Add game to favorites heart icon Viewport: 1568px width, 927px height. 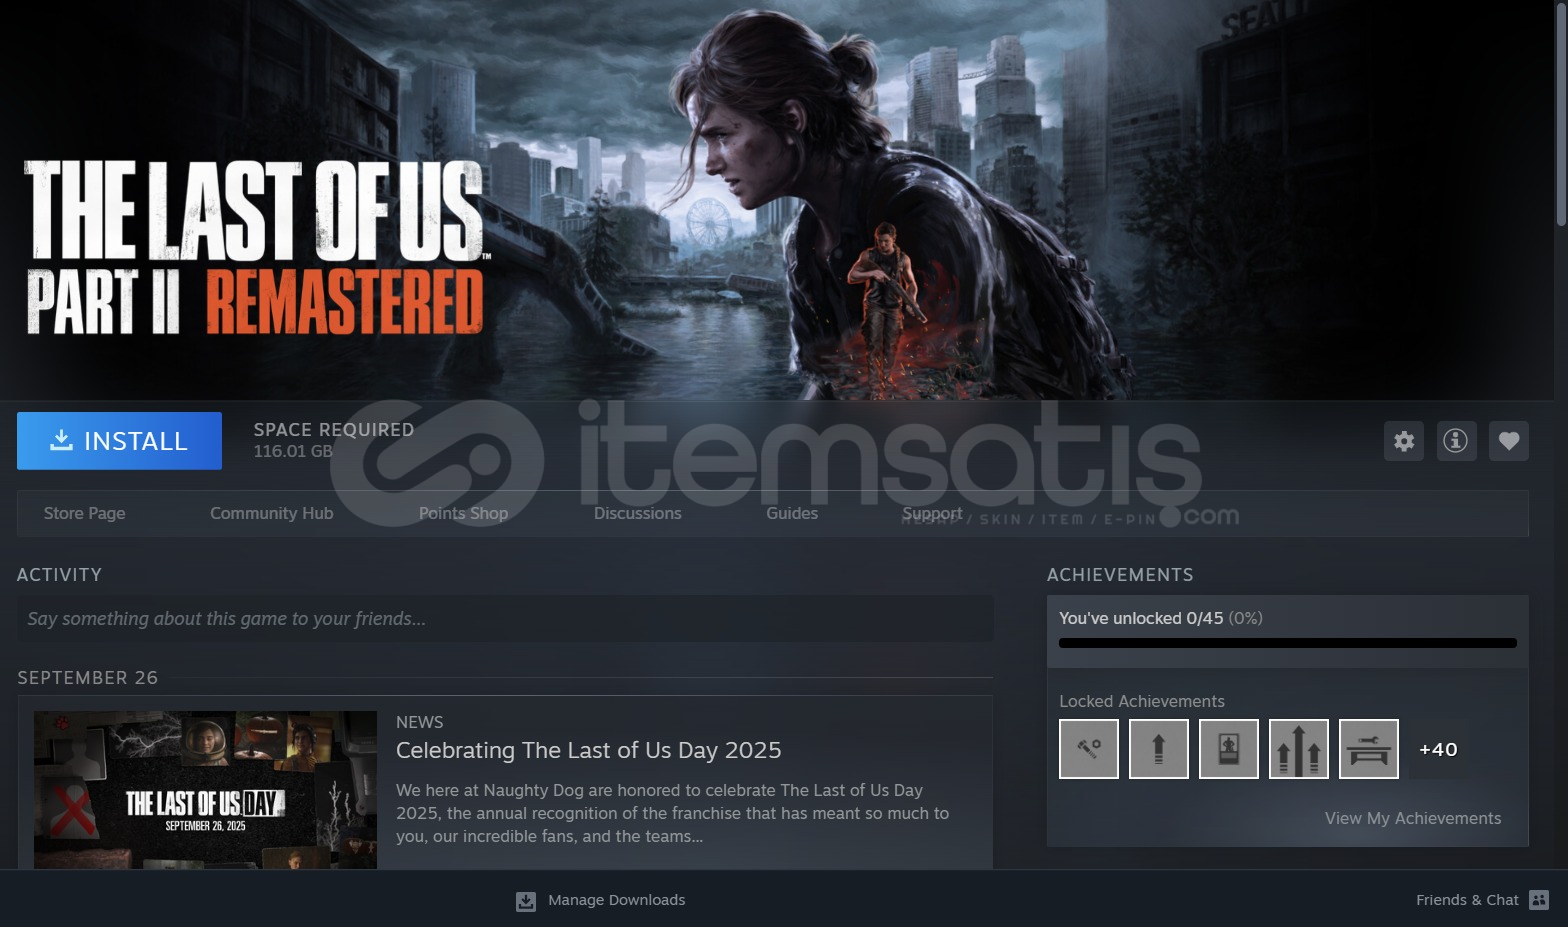(1509, 441)
